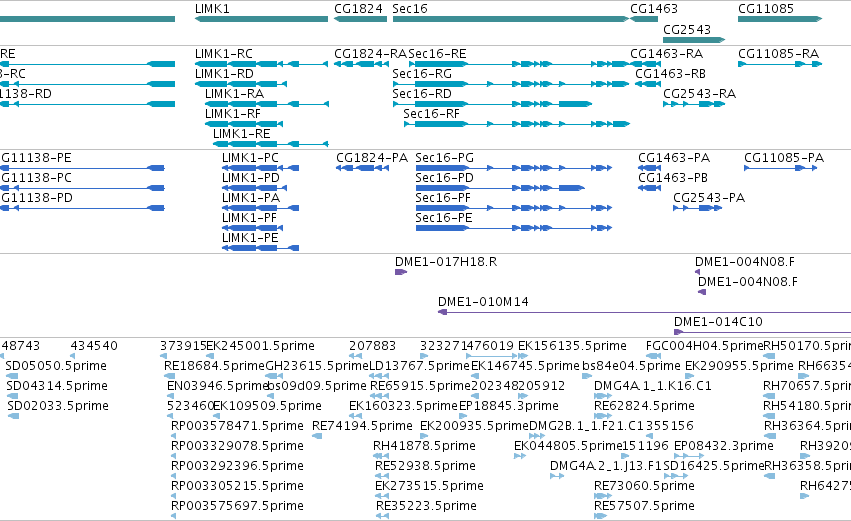Viewport: 851px width, 521px height.
Task: Open the LIMK1-PE protein feature
Action: pos(261,249)
